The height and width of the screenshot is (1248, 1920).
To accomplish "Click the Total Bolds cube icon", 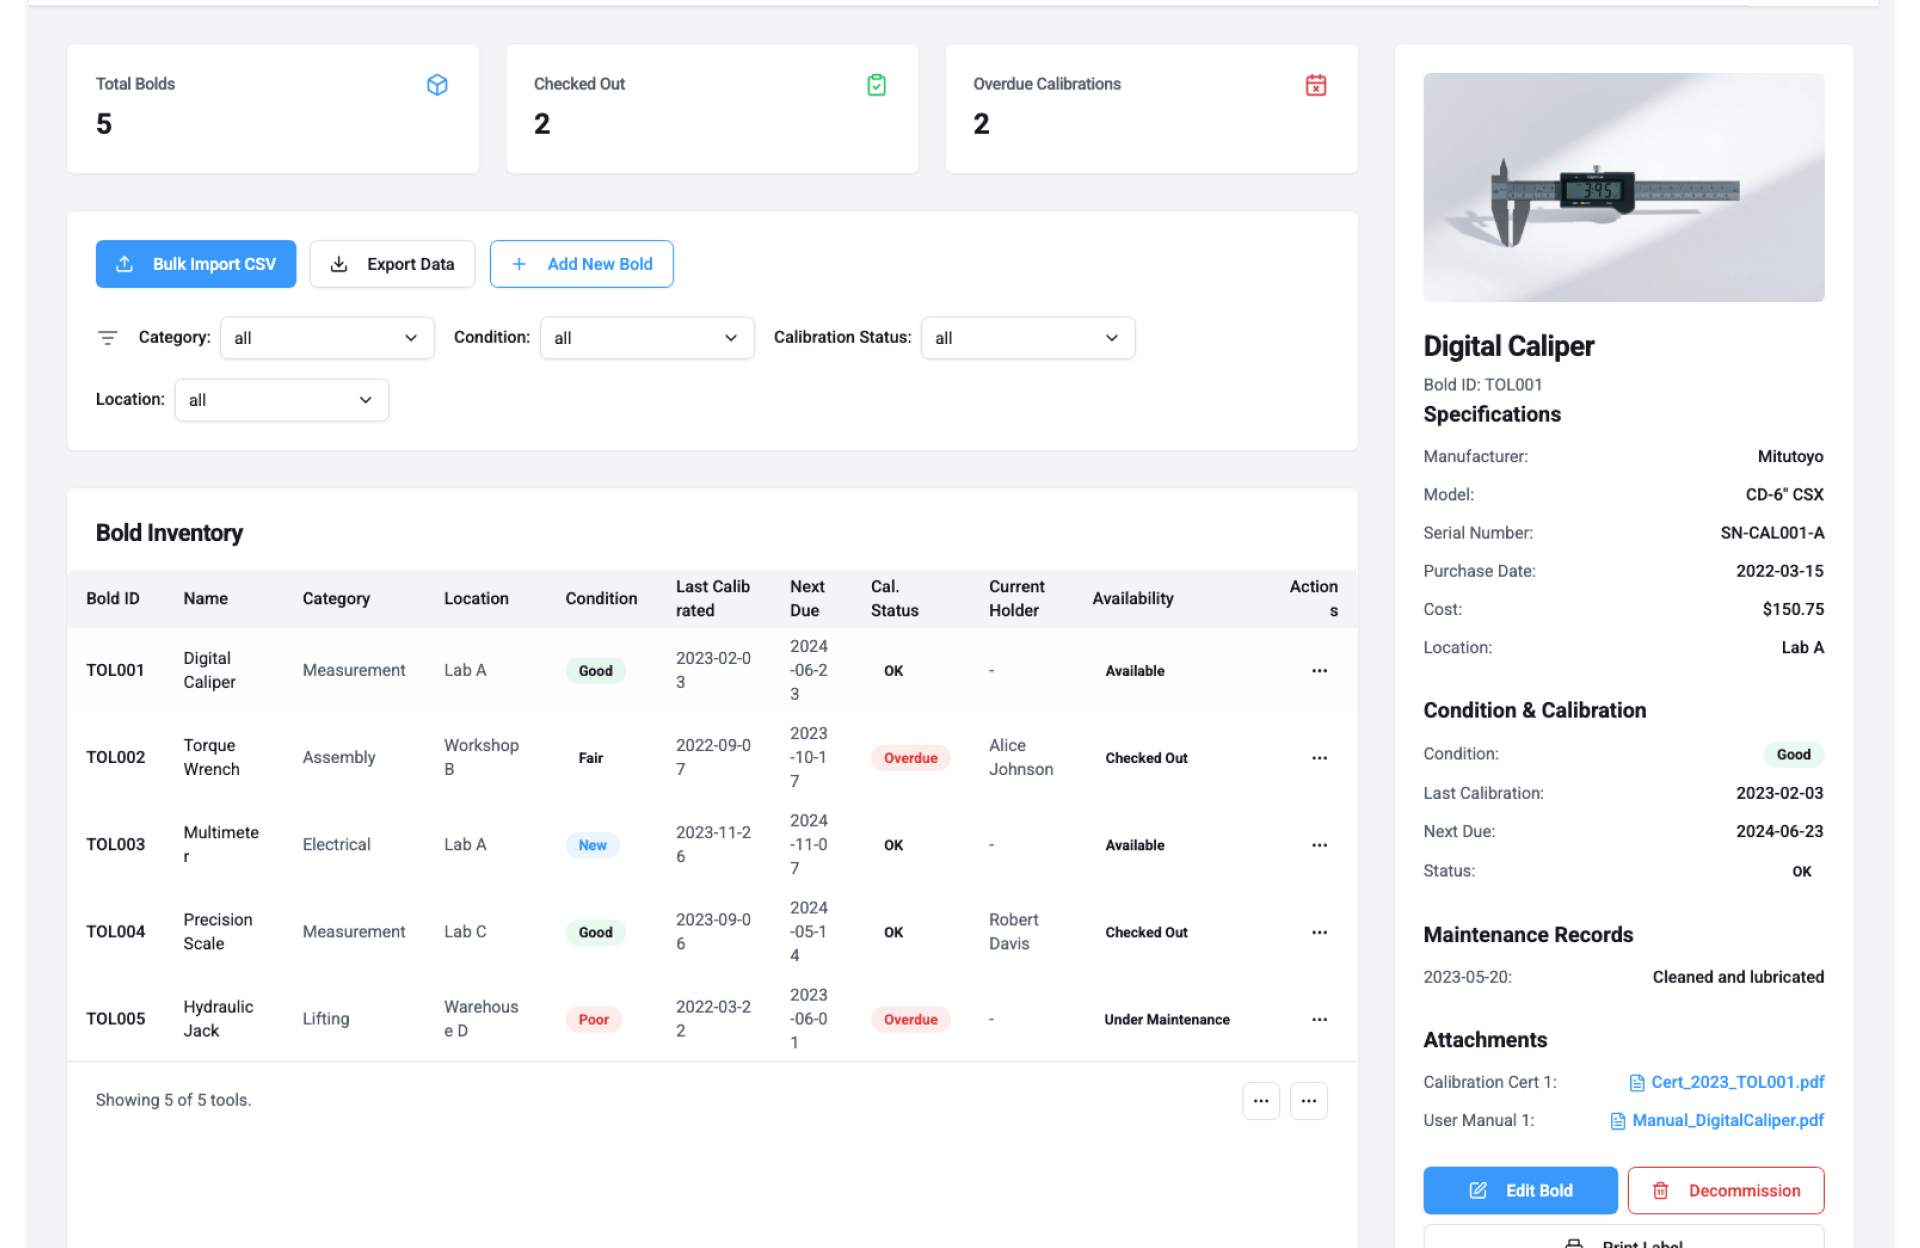I will (437, 85).
